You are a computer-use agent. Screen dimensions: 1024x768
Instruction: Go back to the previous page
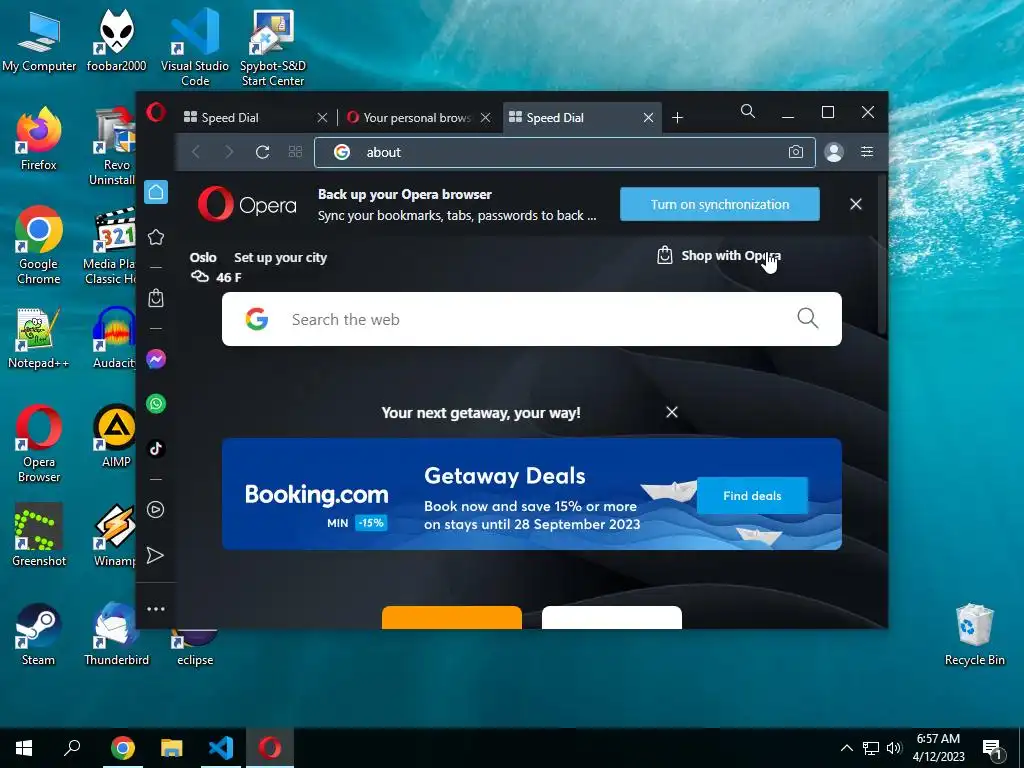point(196,152)
